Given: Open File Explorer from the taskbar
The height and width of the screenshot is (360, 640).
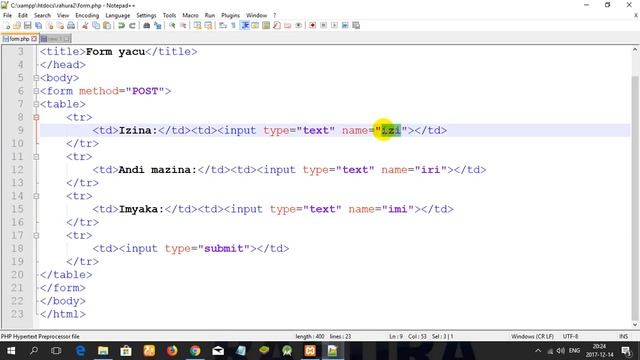Looking at the screenshot, I should click(x=103, y=351).
